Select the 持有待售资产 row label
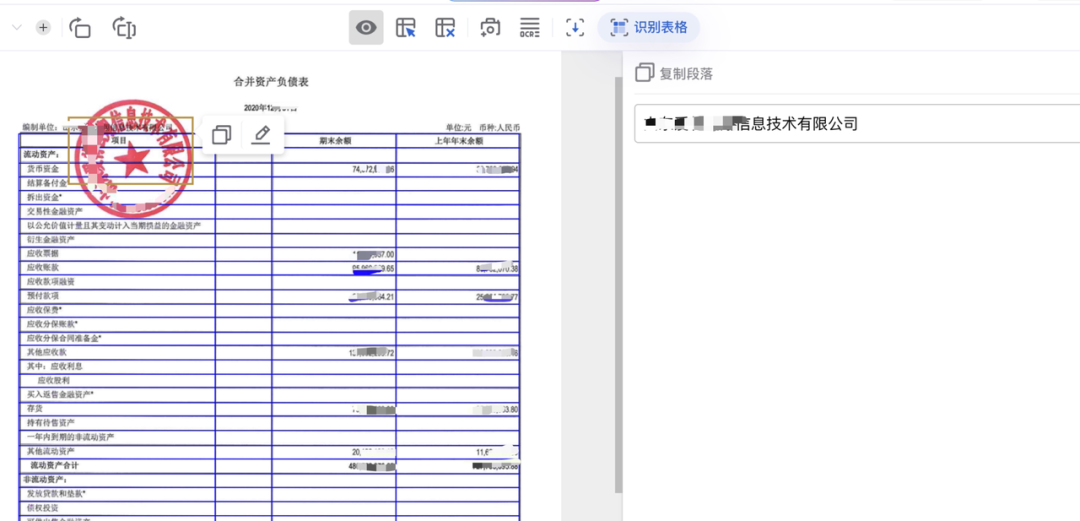1080x521 pixels. click(50, 422)
